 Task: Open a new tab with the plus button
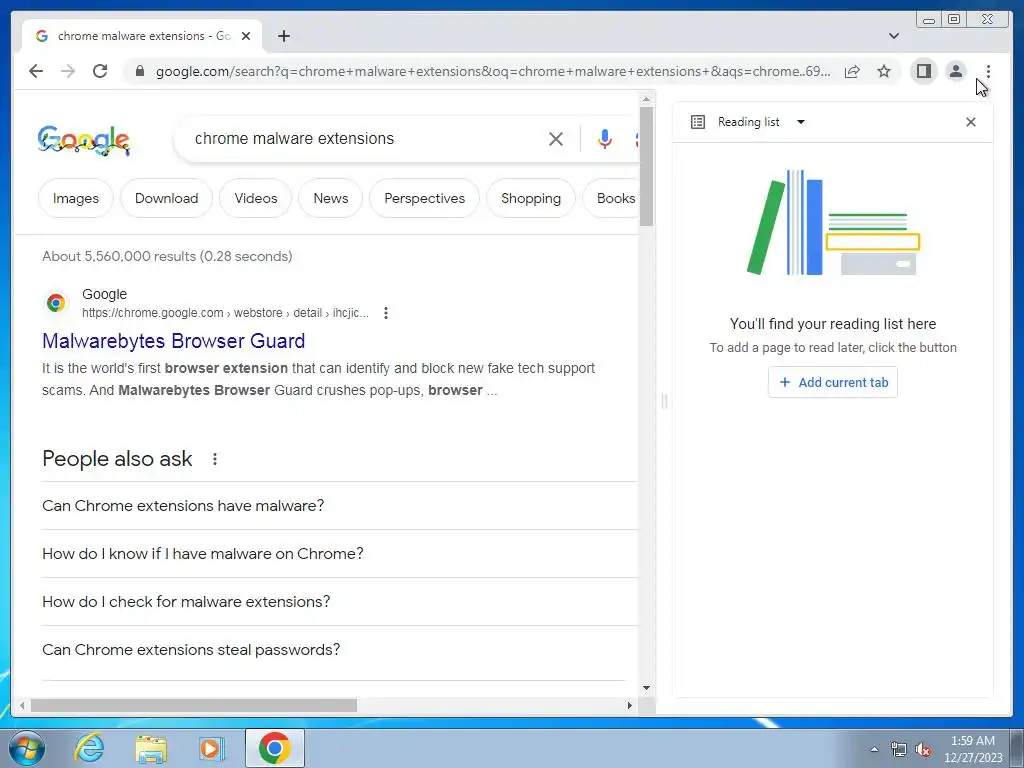click(x=283, y=36)
